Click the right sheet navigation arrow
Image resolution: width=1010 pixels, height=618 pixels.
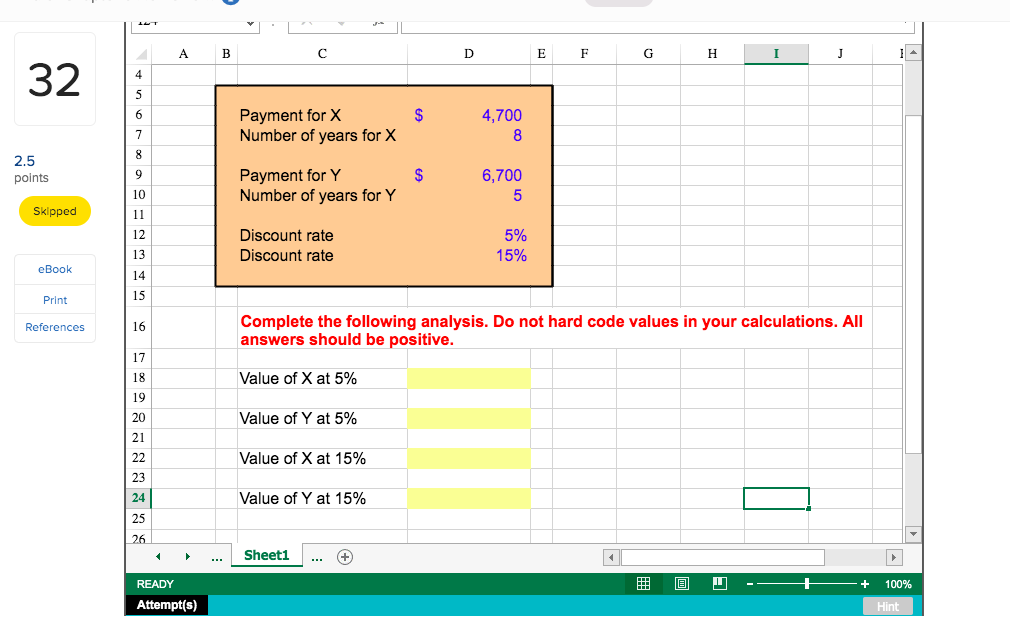(188, 556)
